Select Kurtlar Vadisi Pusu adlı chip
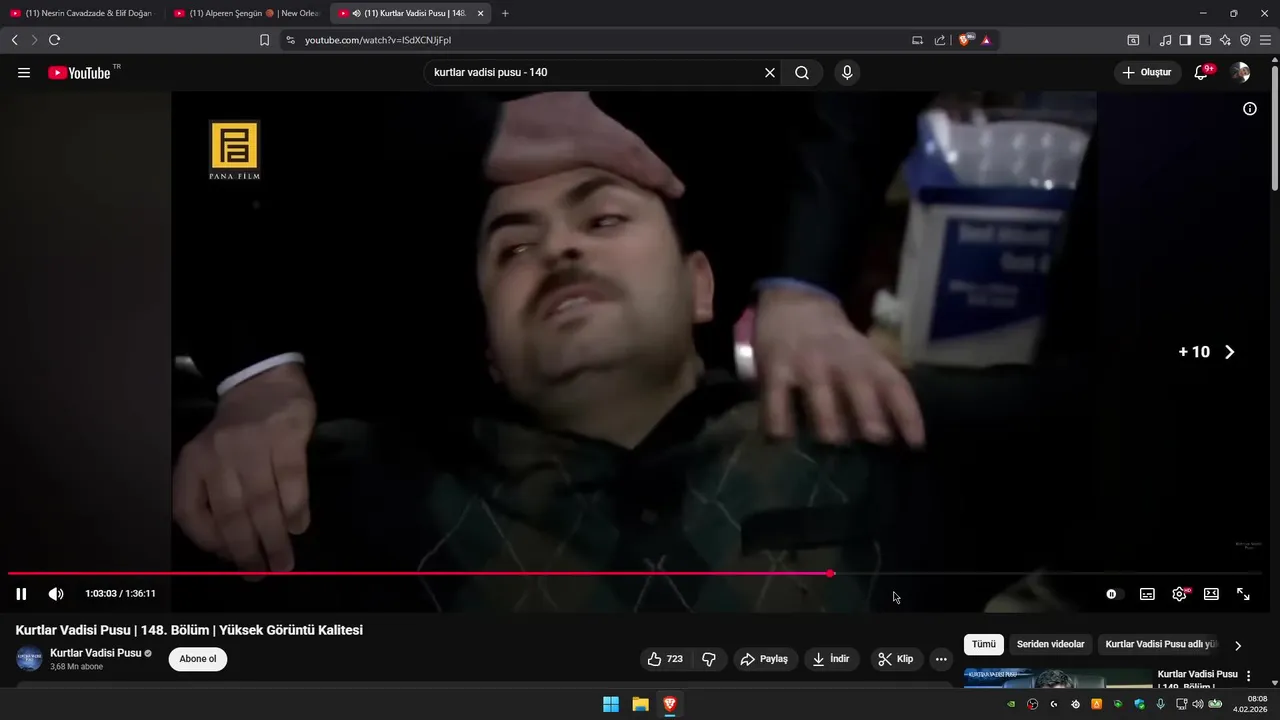 click(x=1160, y=645)
